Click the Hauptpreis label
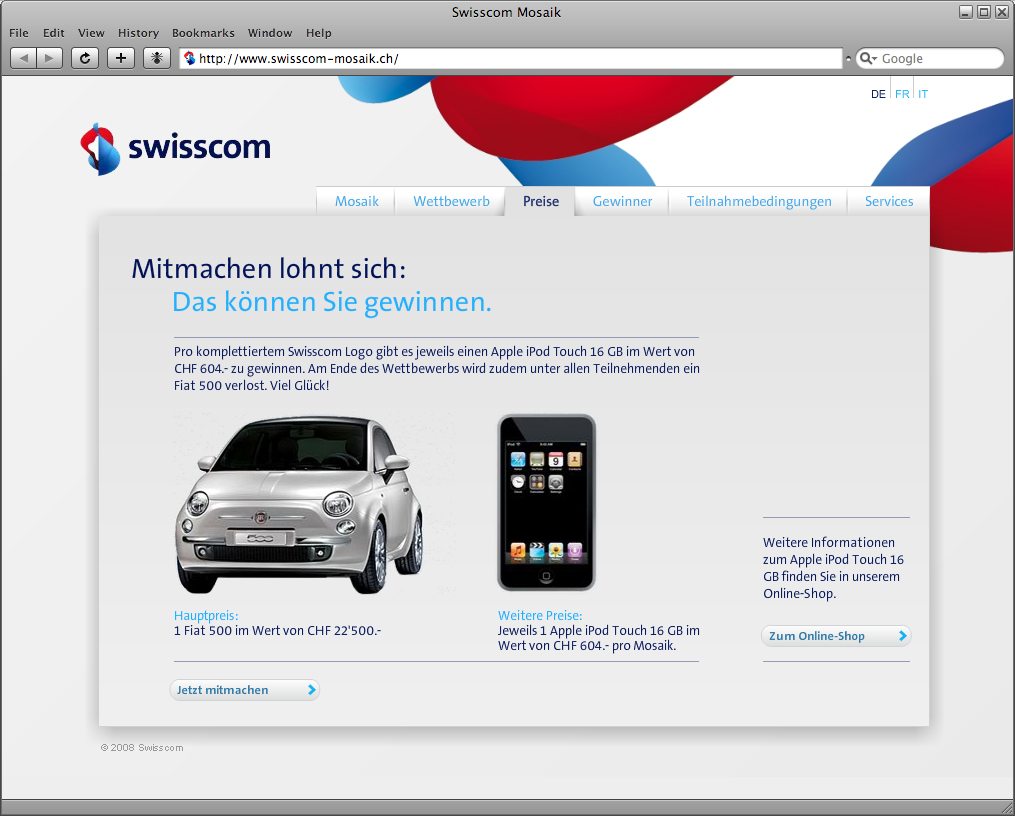The width and height of the screenshot is (1015, 816). click(x=206, y=615)
